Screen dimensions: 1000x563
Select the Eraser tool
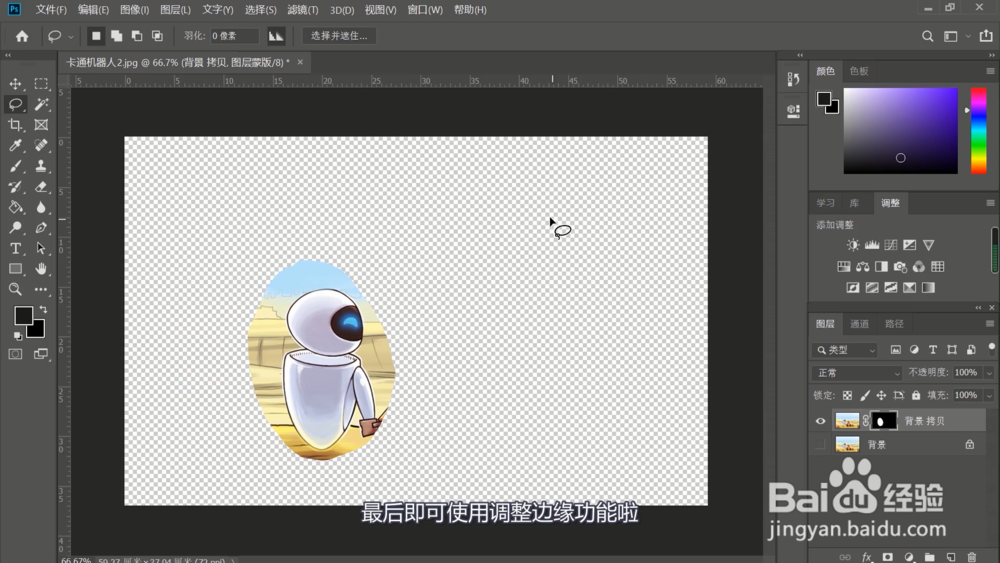(41, 187)
